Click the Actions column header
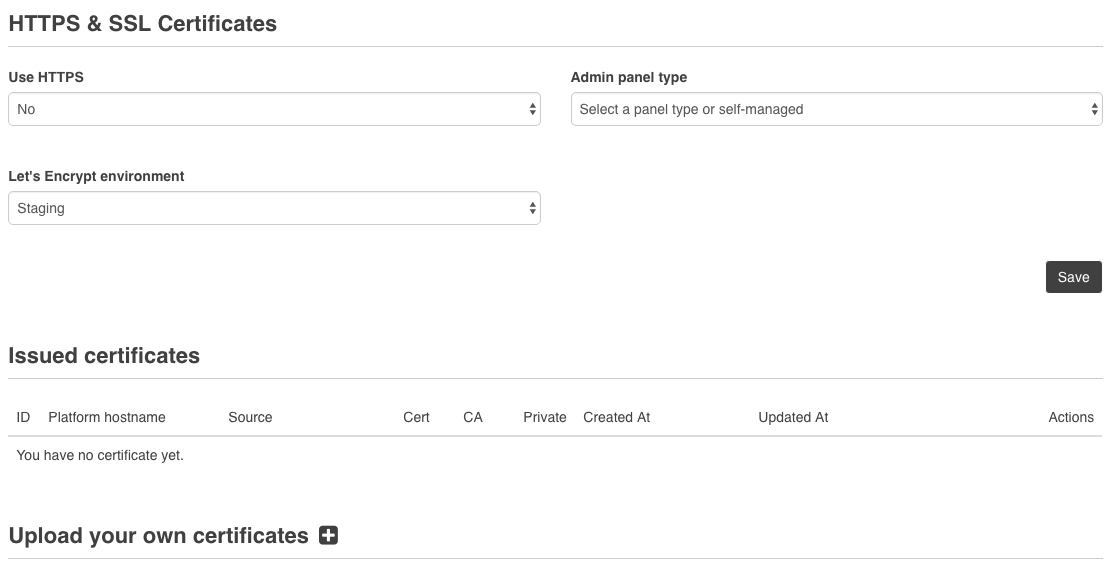Viewport: 1118px width, 572px height. [1071, 417]
